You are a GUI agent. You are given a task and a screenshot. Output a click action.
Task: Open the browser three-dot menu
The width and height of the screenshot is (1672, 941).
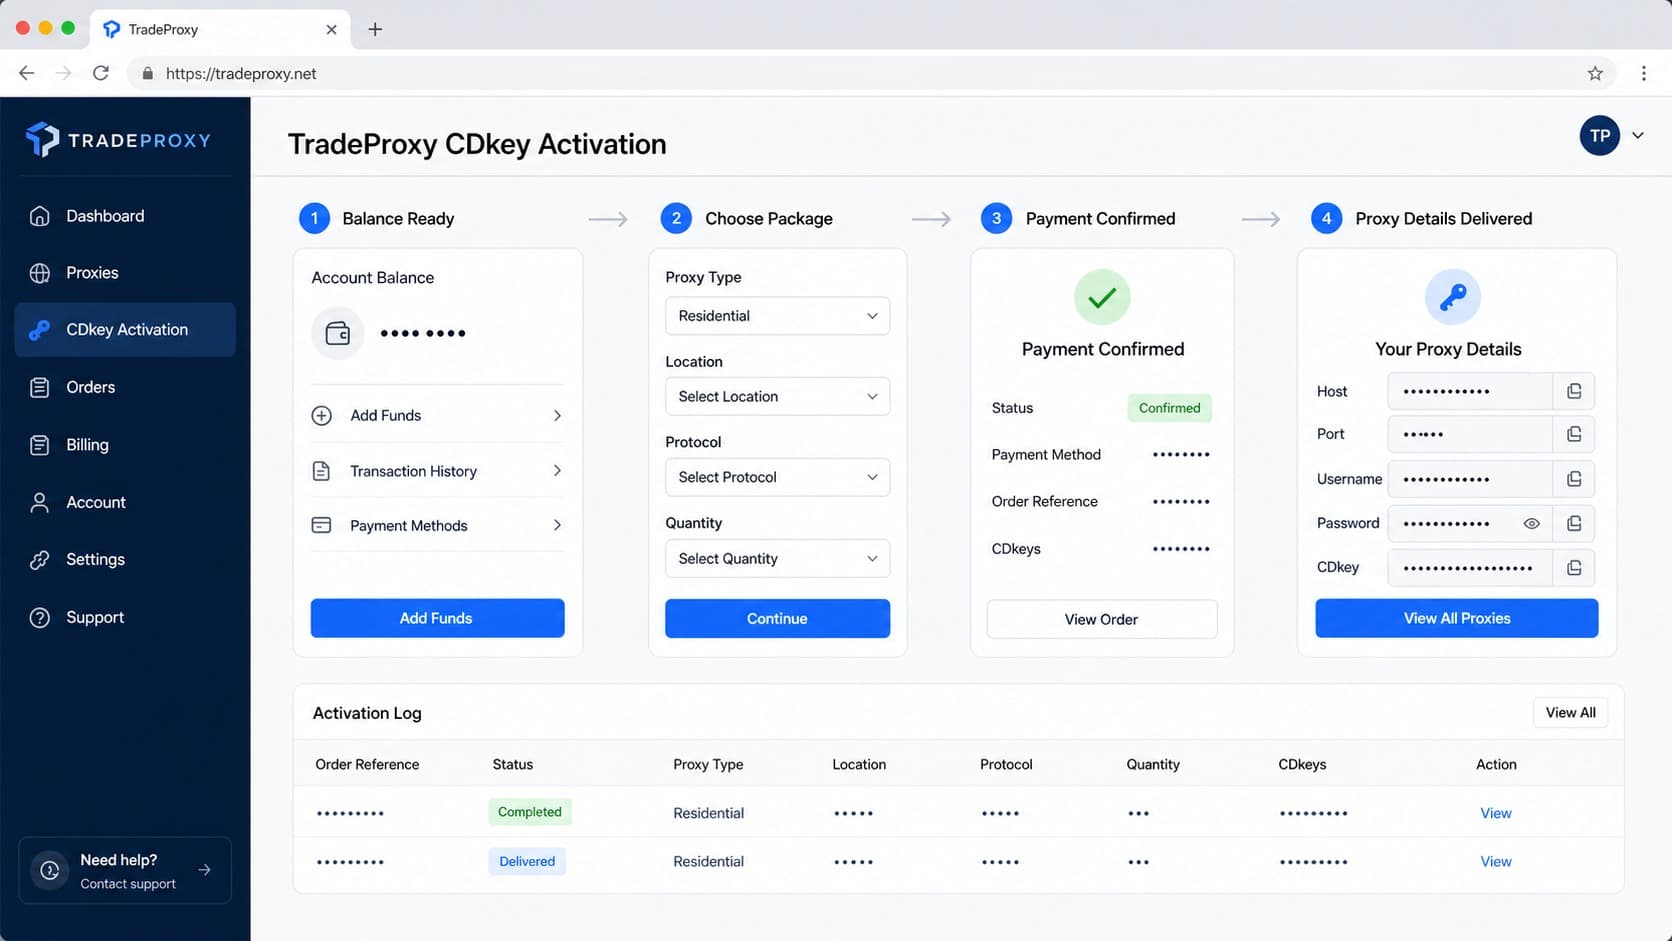point(1643,73)
